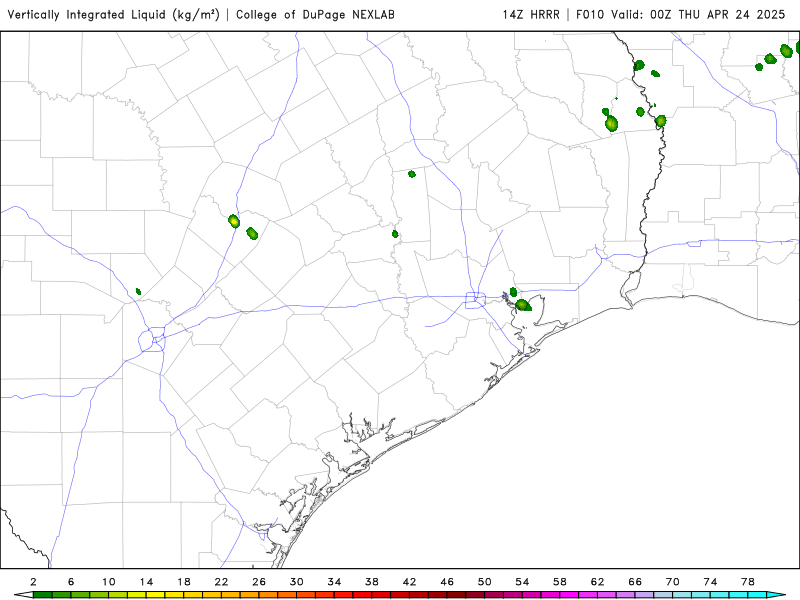Click colorbar value label 58
This screenshot has height=600, width=800.
[560, 582]
